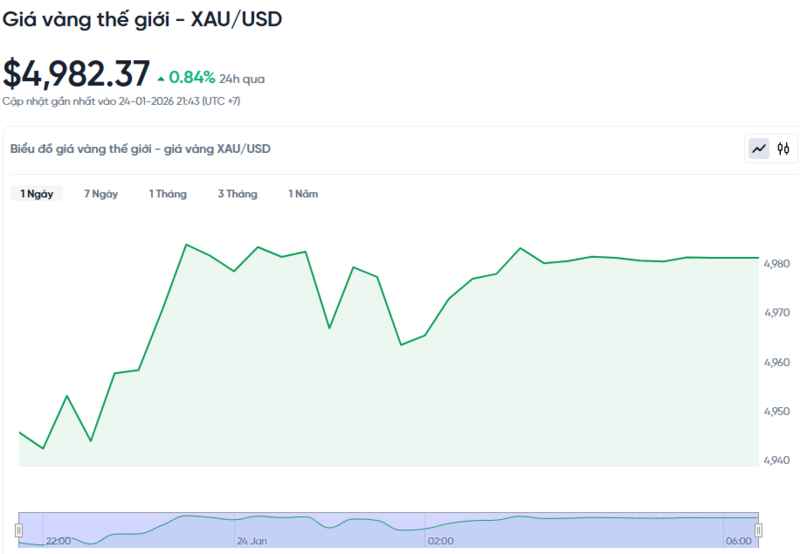
Task: Click the 4,980 price axis label
Action: (777, 264)
